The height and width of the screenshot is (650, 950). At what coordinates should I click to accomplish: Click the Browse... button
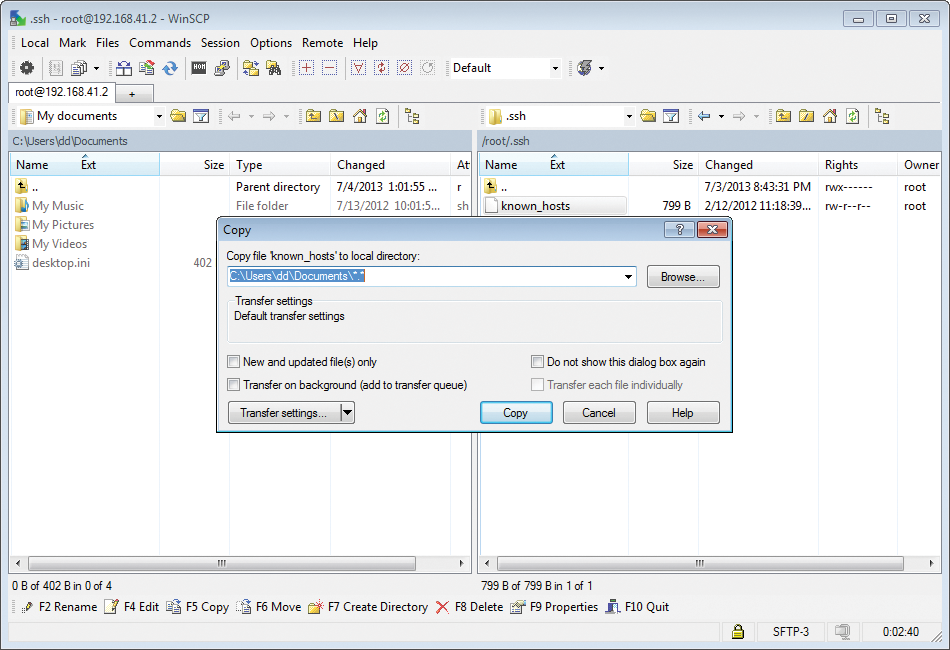tap(683, 277)
